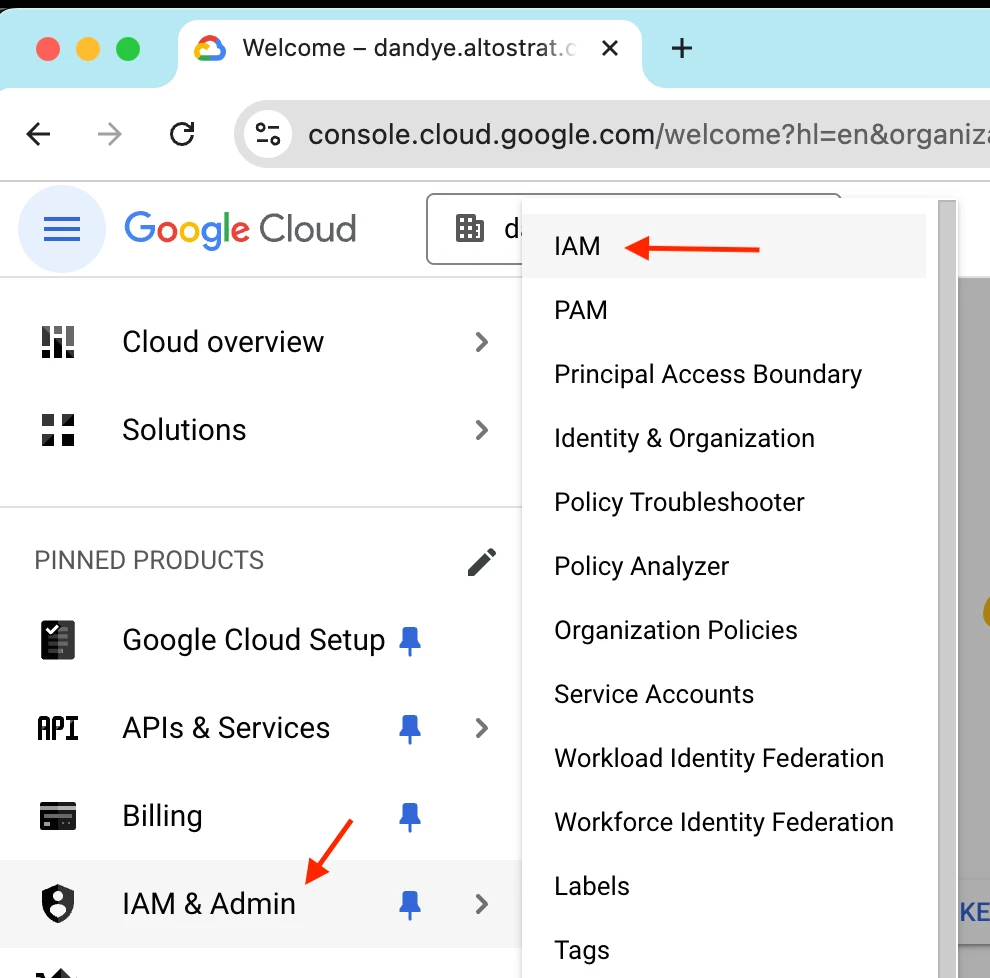This screenshot has height=978, width=990.
Task: Open Principal Access Boundary
Action: click(724, 374)
